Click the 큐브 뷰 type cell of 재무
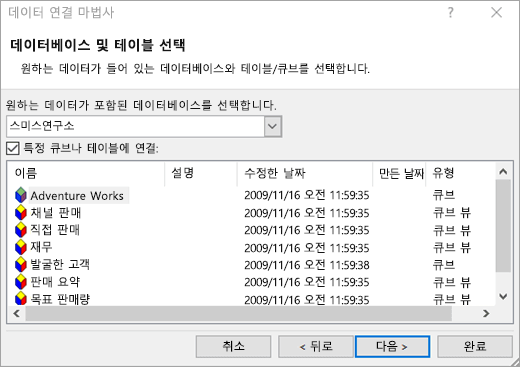The image size is (520, 367). click(452, 248)
